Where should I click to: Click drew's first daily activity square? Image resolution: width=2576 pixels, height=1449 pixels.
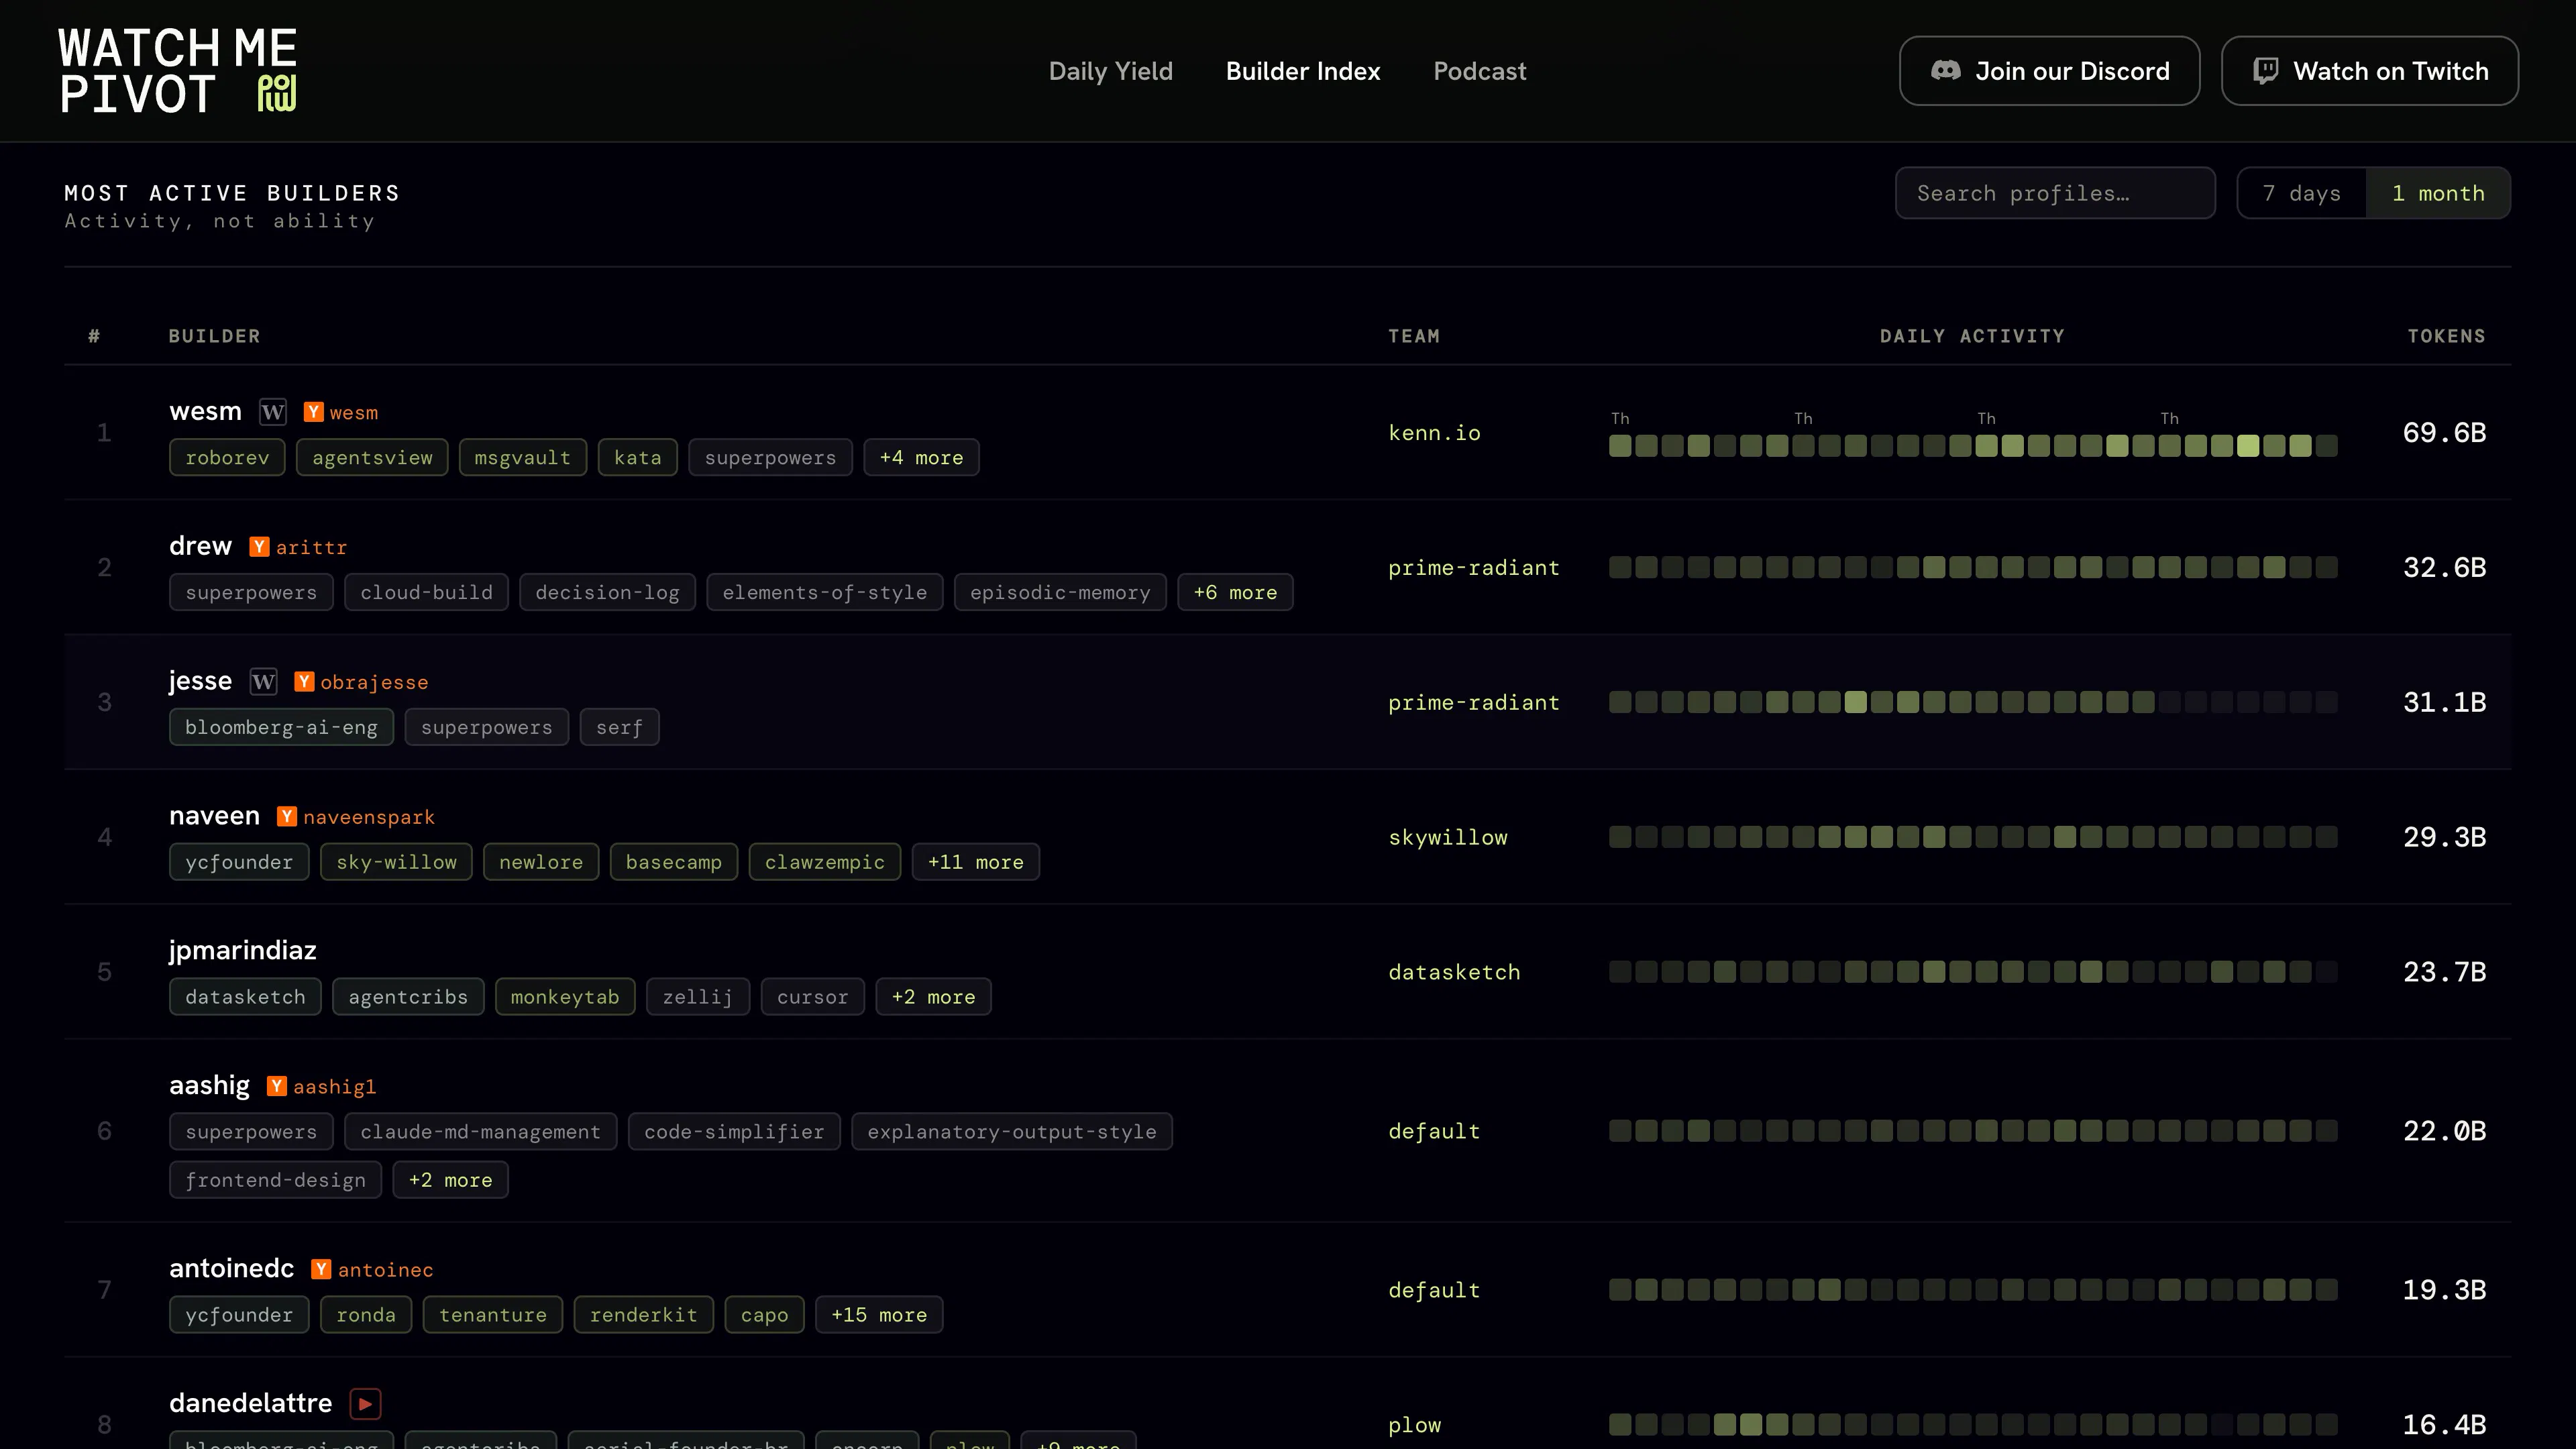[1619, 568]
